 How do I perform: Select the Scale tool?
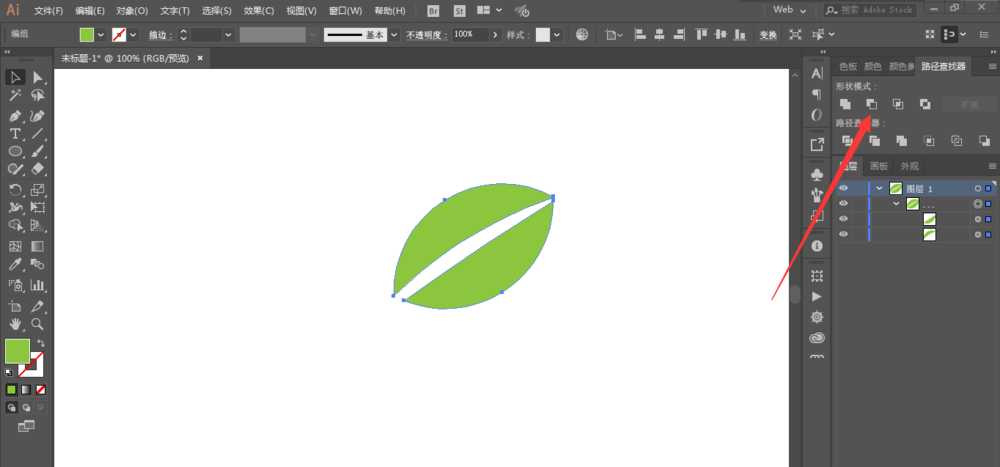coord(38,189)
